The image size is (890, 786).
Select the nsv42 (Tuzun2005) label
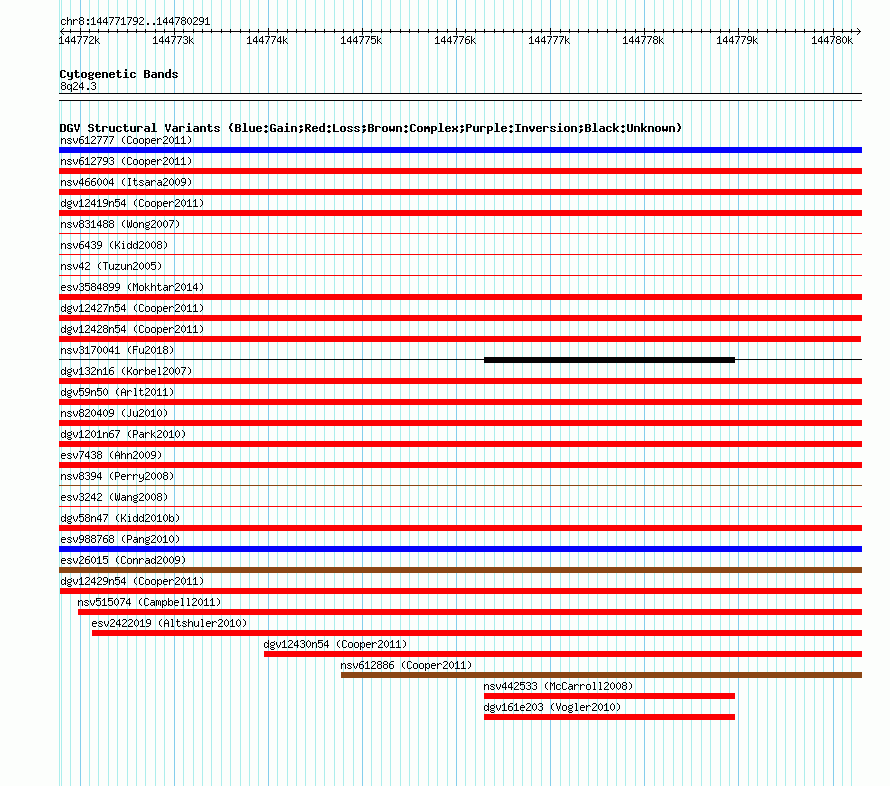tap(111, 266)
